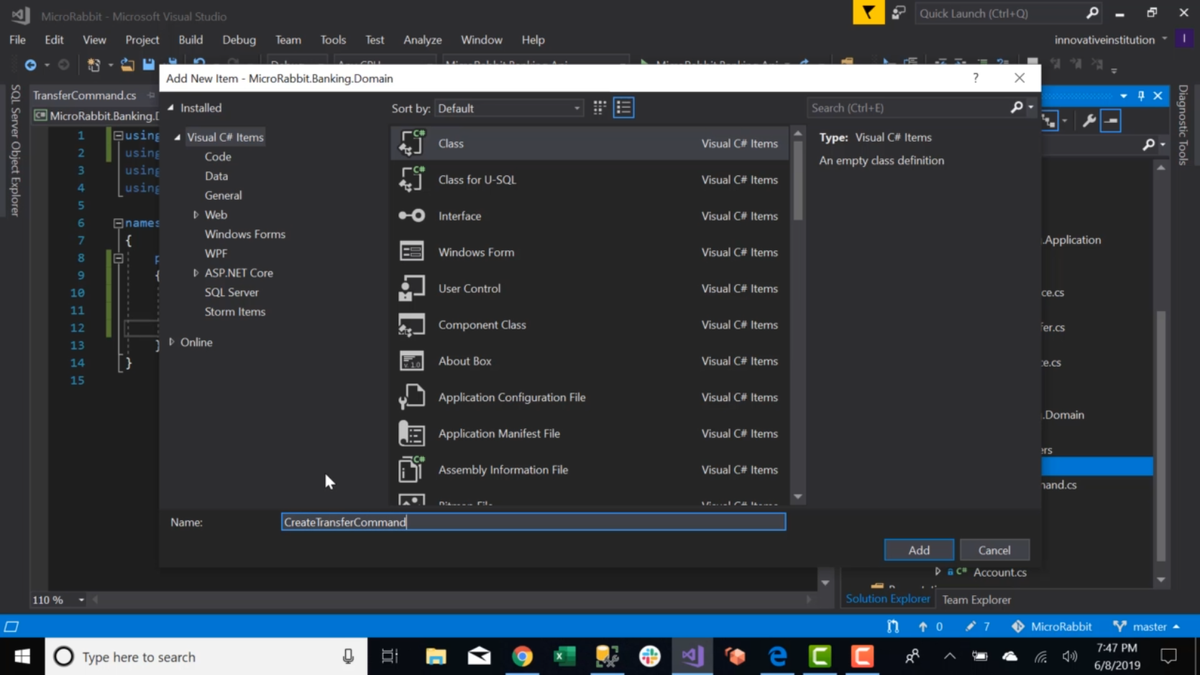Screen dimensions: 1200x675
Task: Click the search magnifier in the template search box
Action: [1017, 108]
